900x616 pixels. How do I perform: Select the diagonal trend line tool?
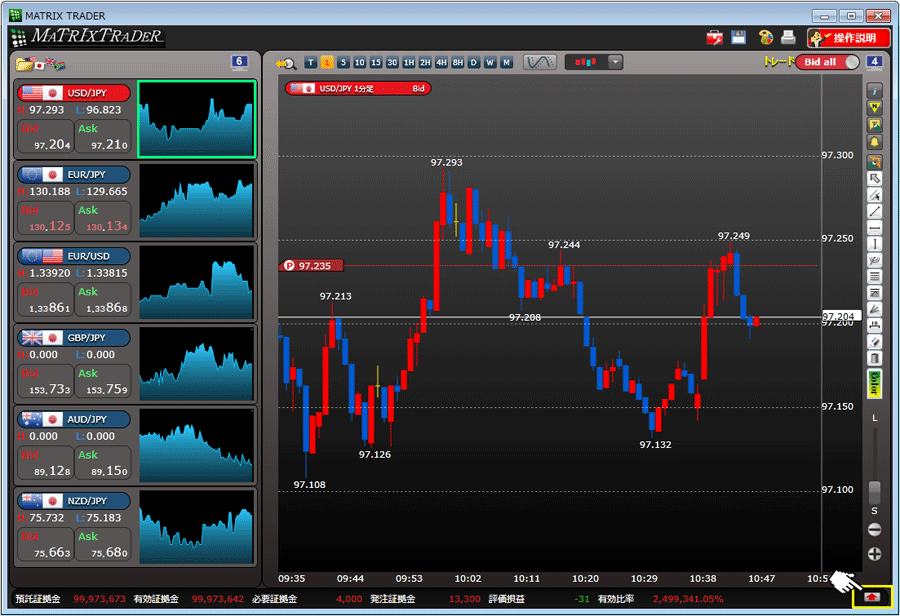coord(874,212)
